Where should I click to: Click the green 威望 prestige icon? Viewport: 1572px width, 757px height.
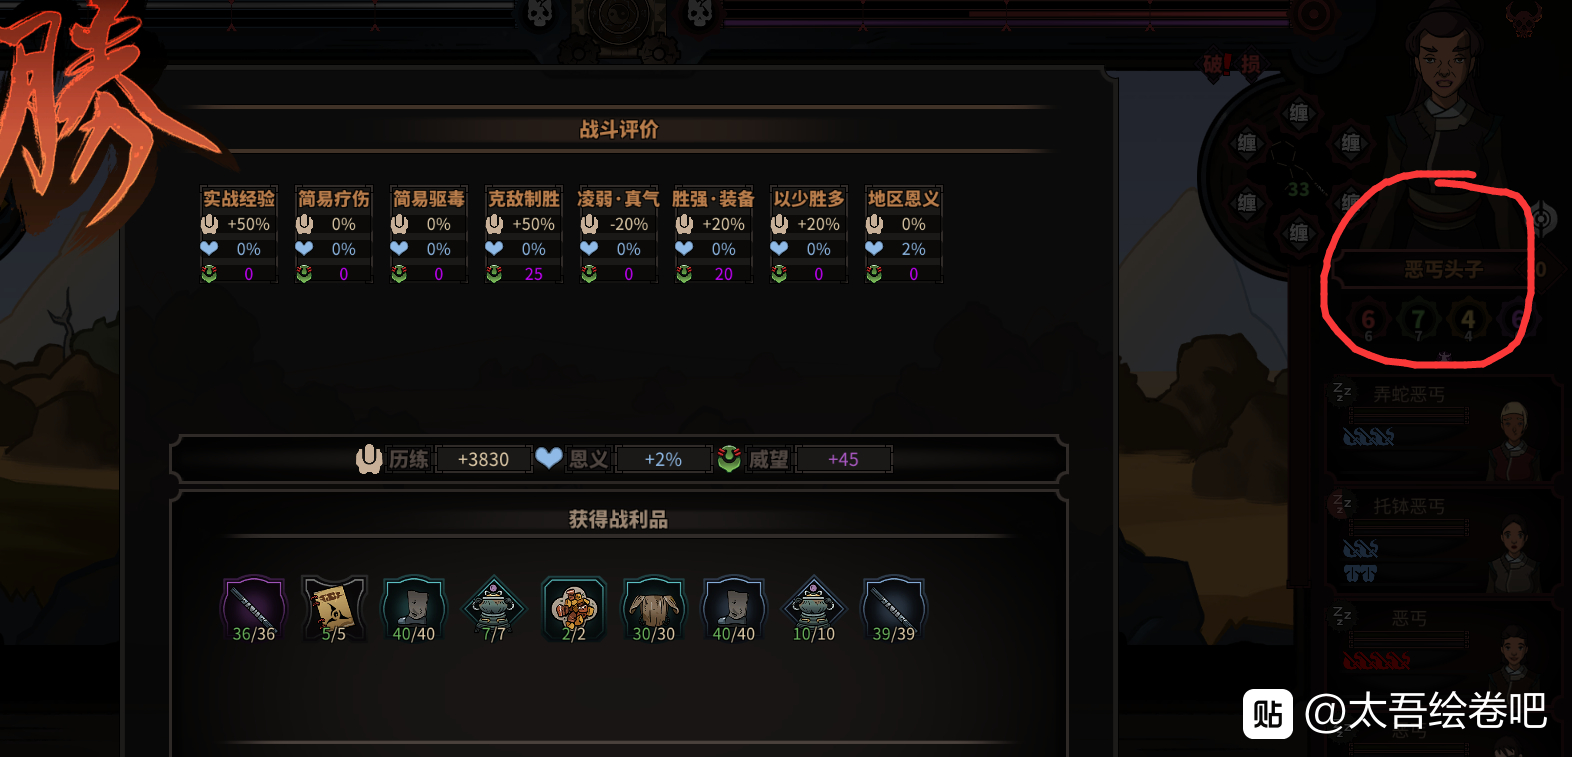729,459
